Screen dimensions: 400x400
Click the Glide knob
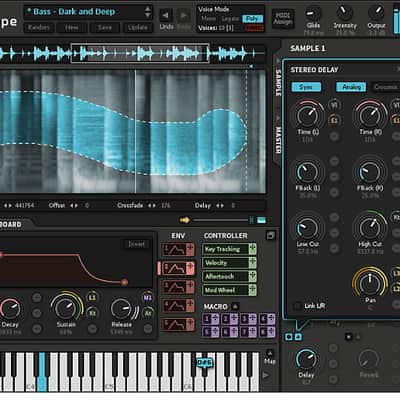point(313,13)
